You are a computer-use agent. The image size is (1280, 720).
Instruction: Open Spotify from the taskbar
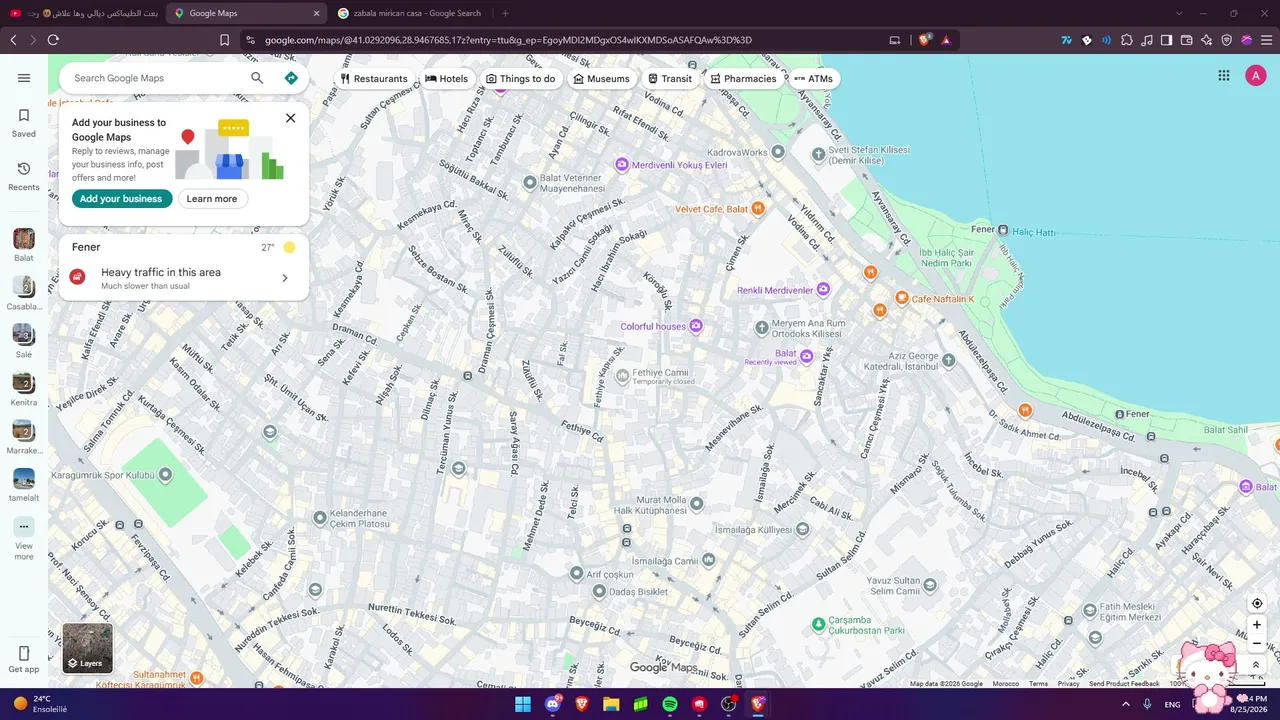click(670, 704)
